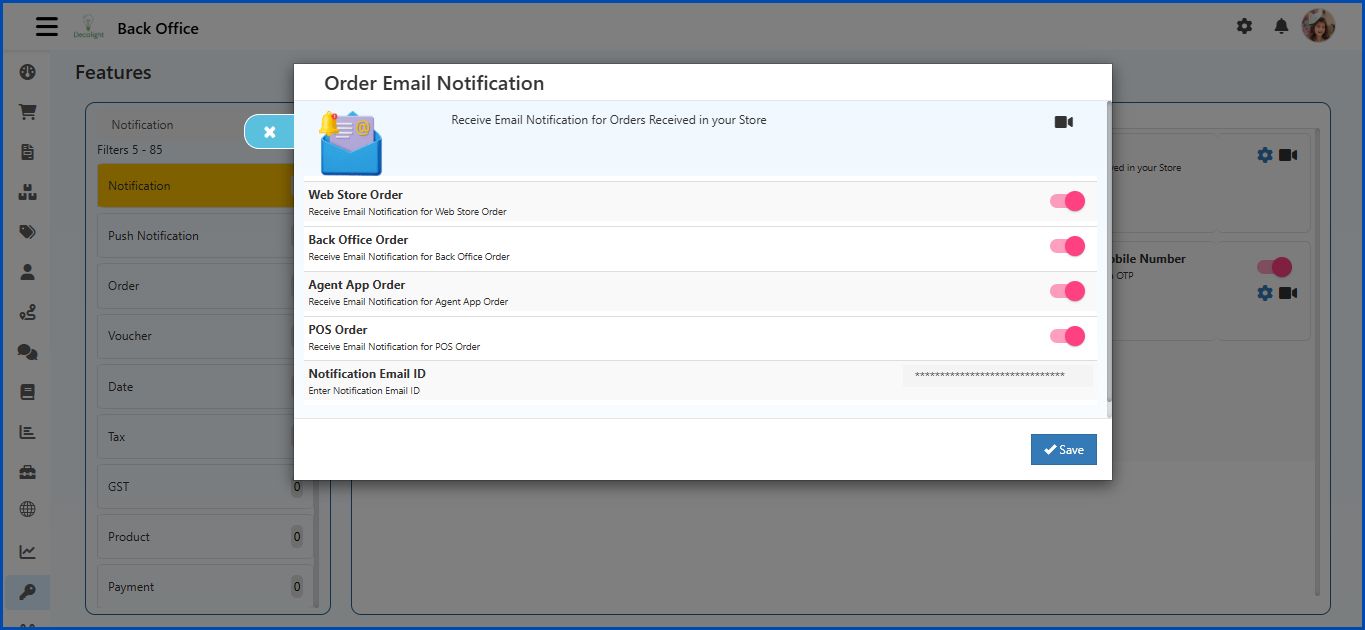Select the globe icon in the left sidebar
The image size is (1365, 630).
pyautogui.click(x=27, y=509)
